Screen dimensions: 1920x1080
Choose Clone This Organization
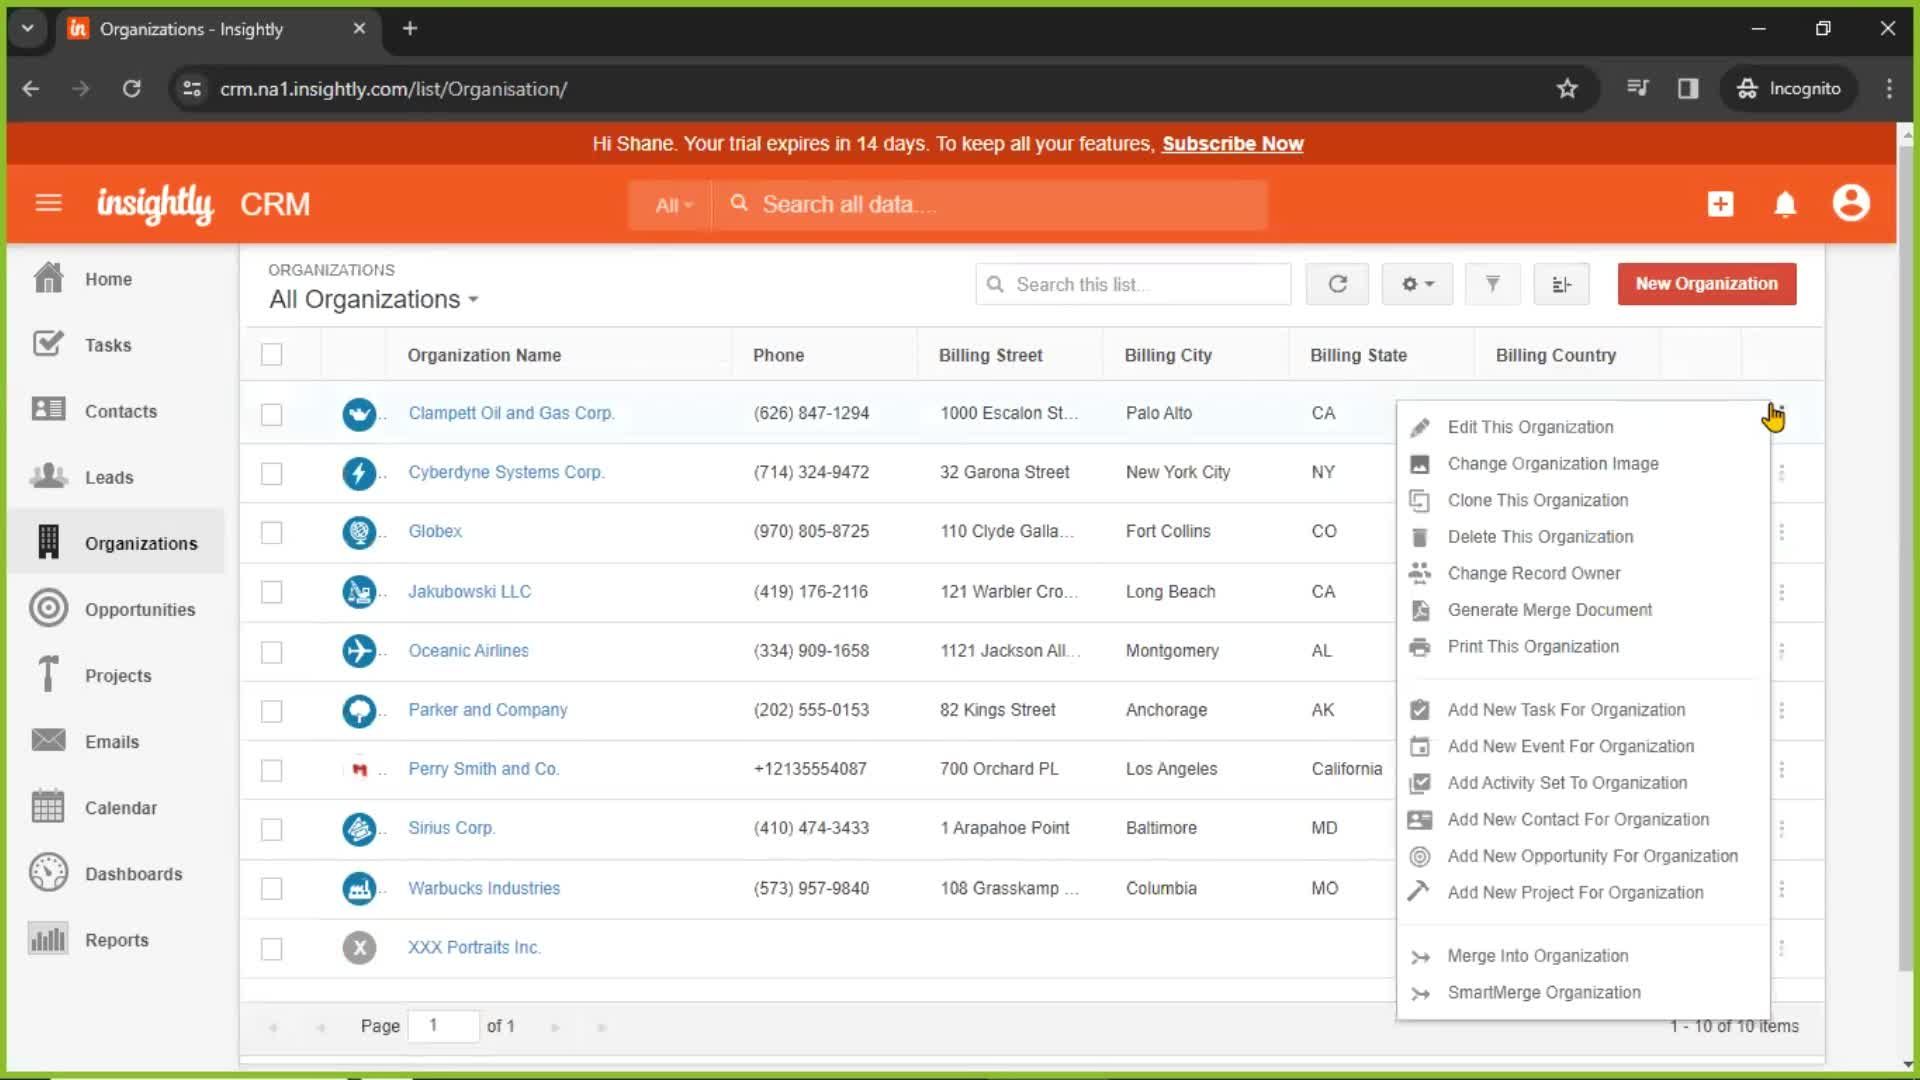(x=1537, y=500)
